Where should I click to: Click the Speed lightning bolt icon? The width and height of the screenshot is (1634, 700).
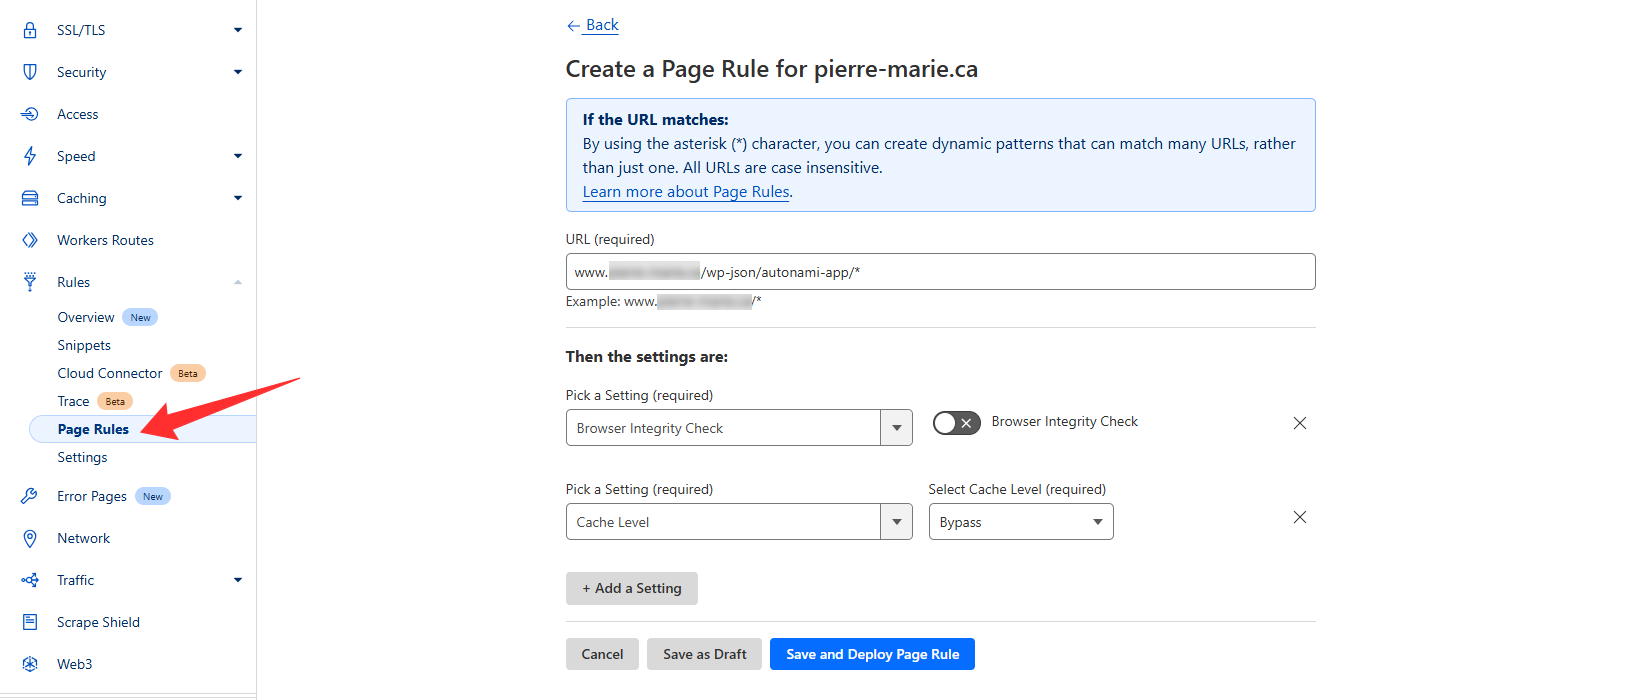pos(30,156)
